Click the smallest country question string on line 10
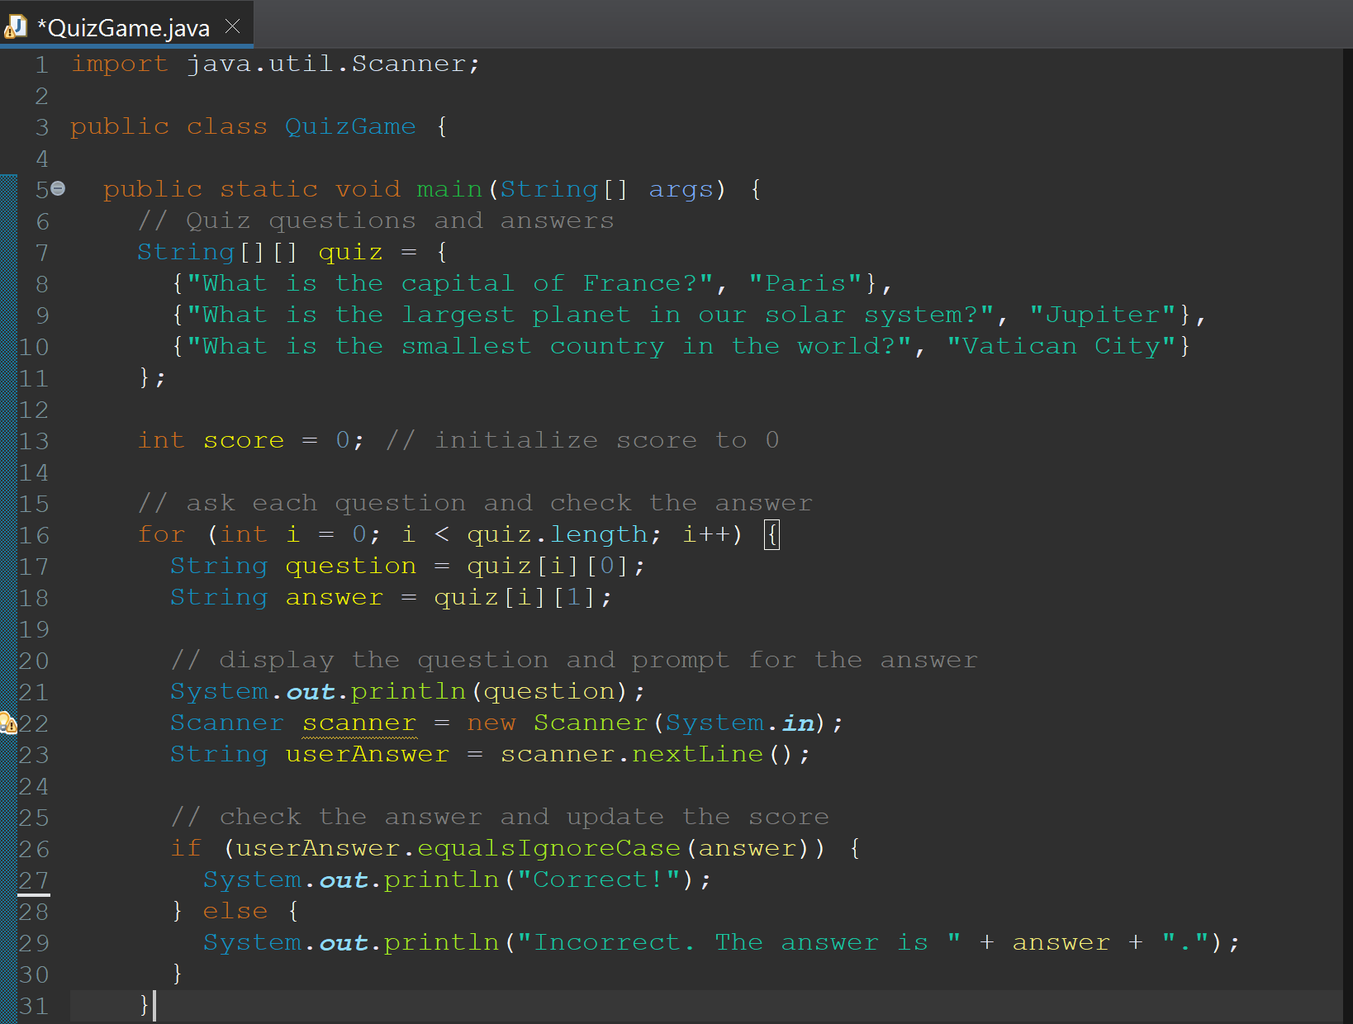The height and width of the screenshot is (1024, 1353). 549,347
